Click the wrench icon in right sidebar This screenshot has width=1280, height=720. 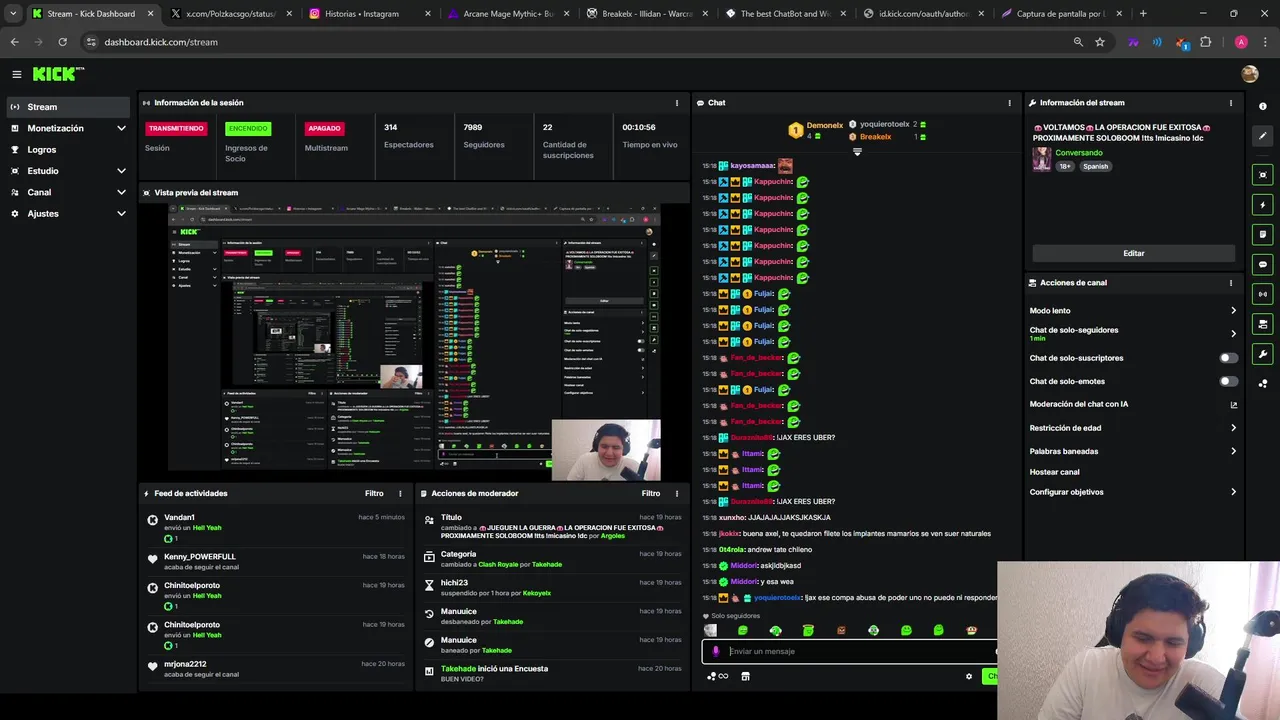1263,354
